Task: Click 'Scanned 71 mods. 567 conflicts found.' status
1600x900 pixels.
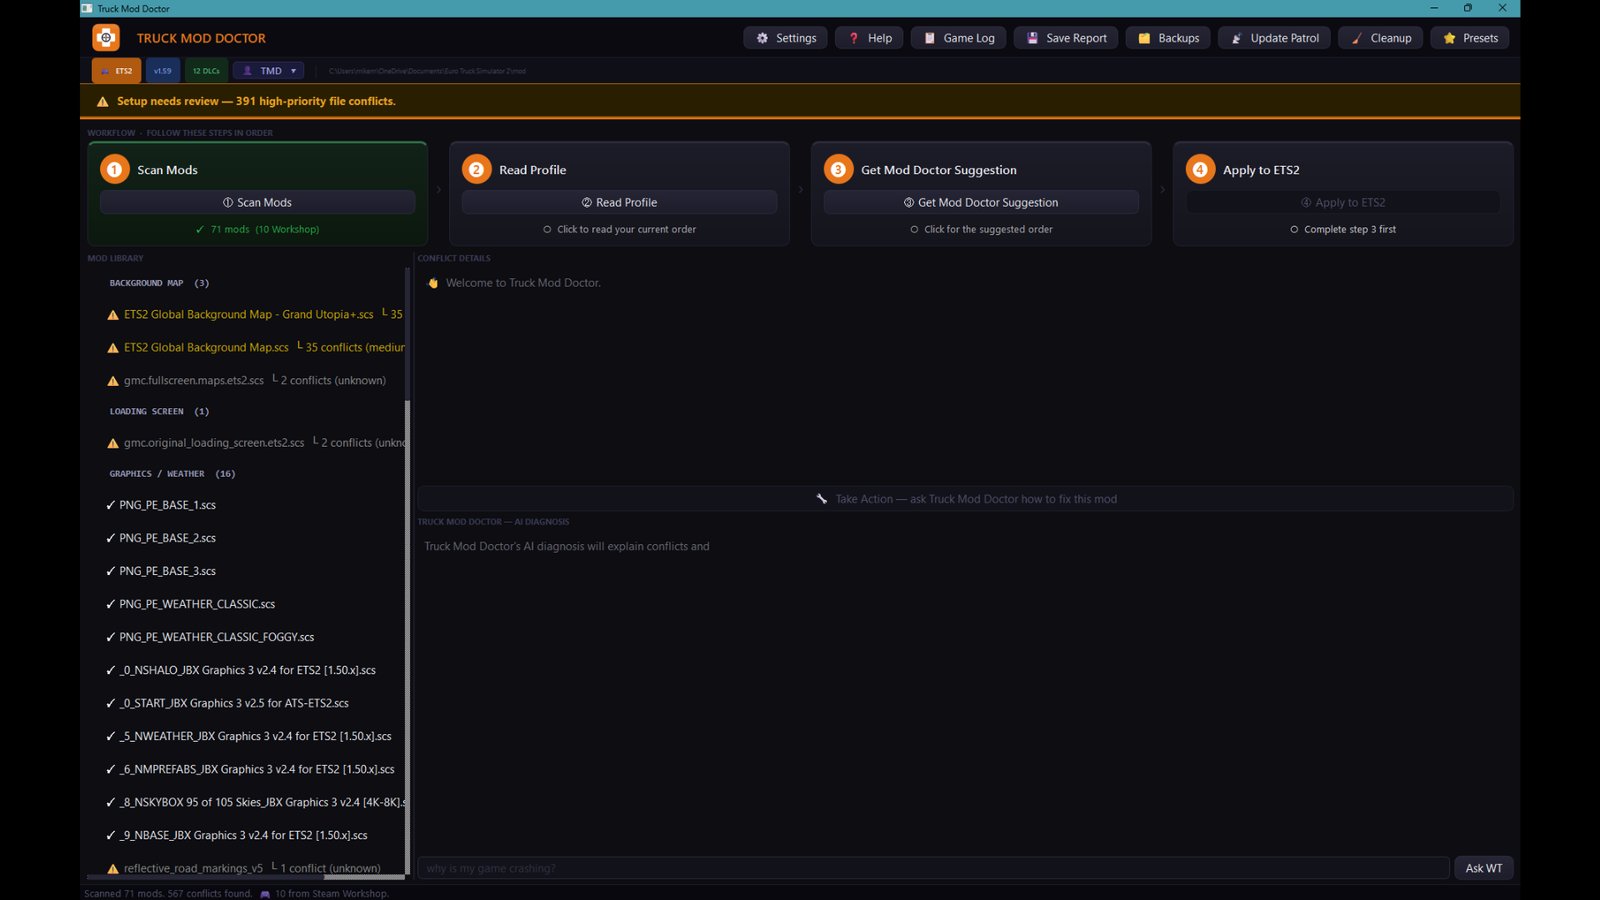Action: coord(168,894)
